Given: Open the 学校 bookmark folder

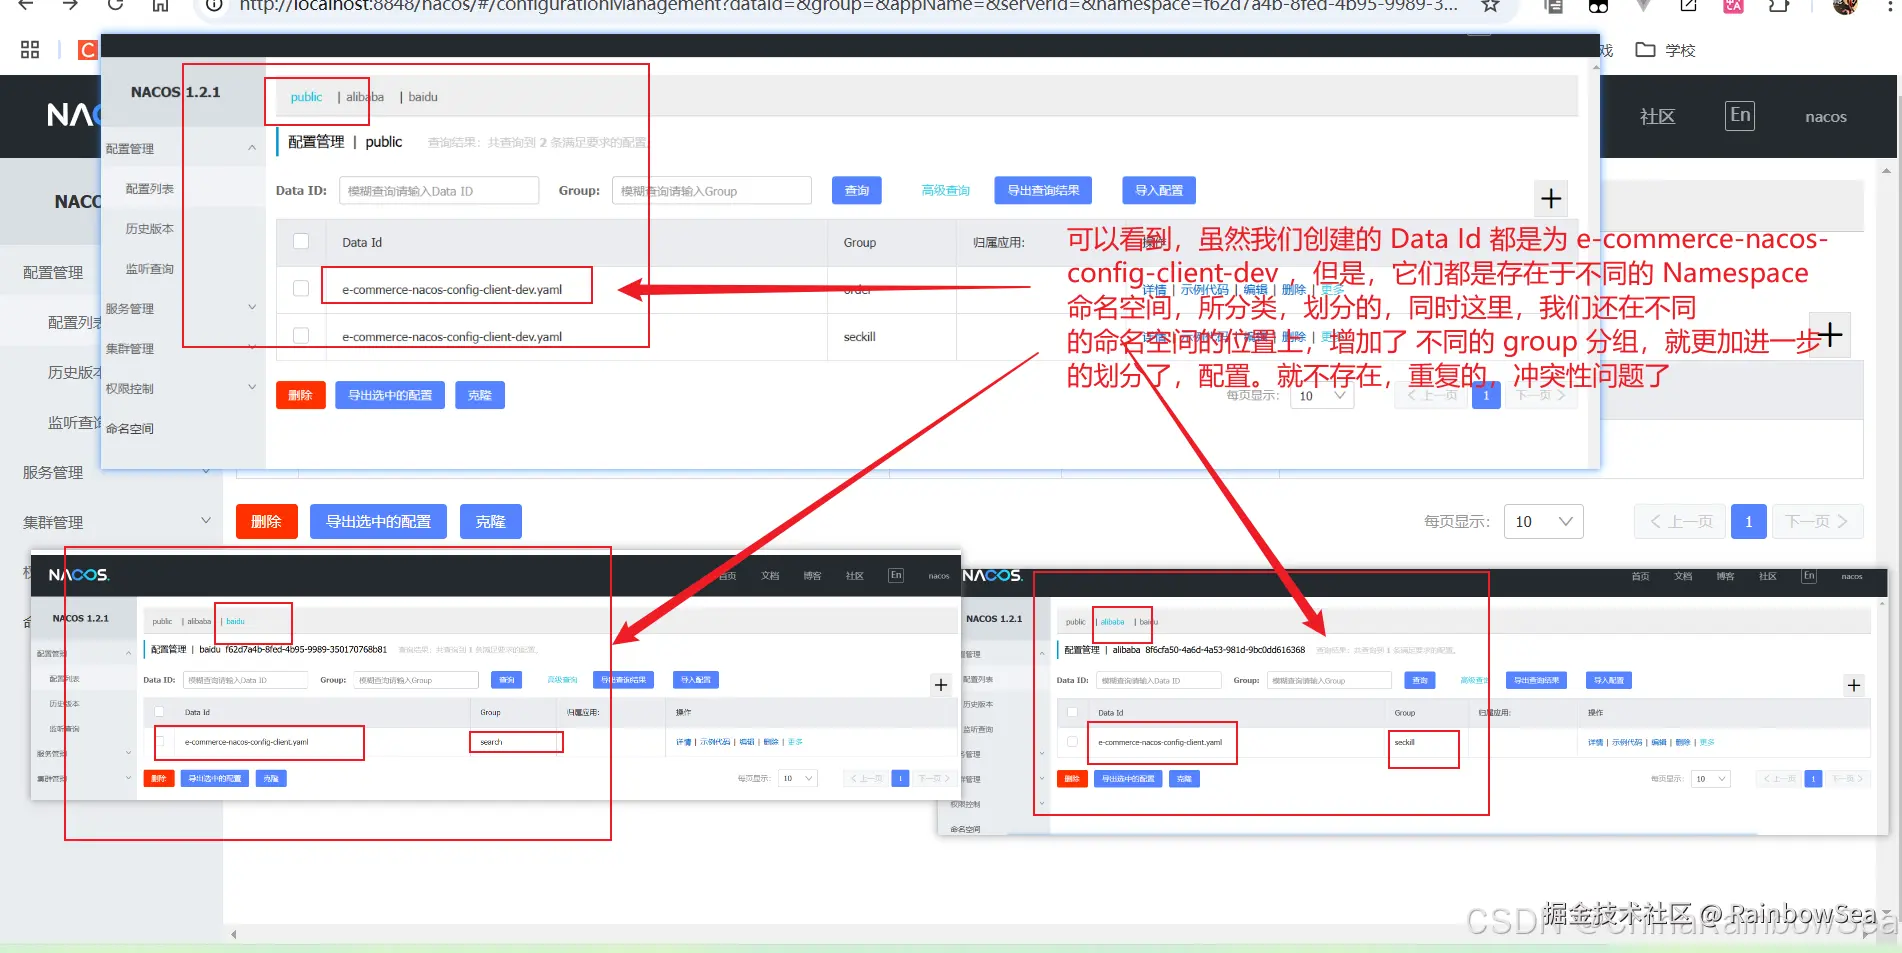Looking at the screenshot, I should coord(1665,50).
